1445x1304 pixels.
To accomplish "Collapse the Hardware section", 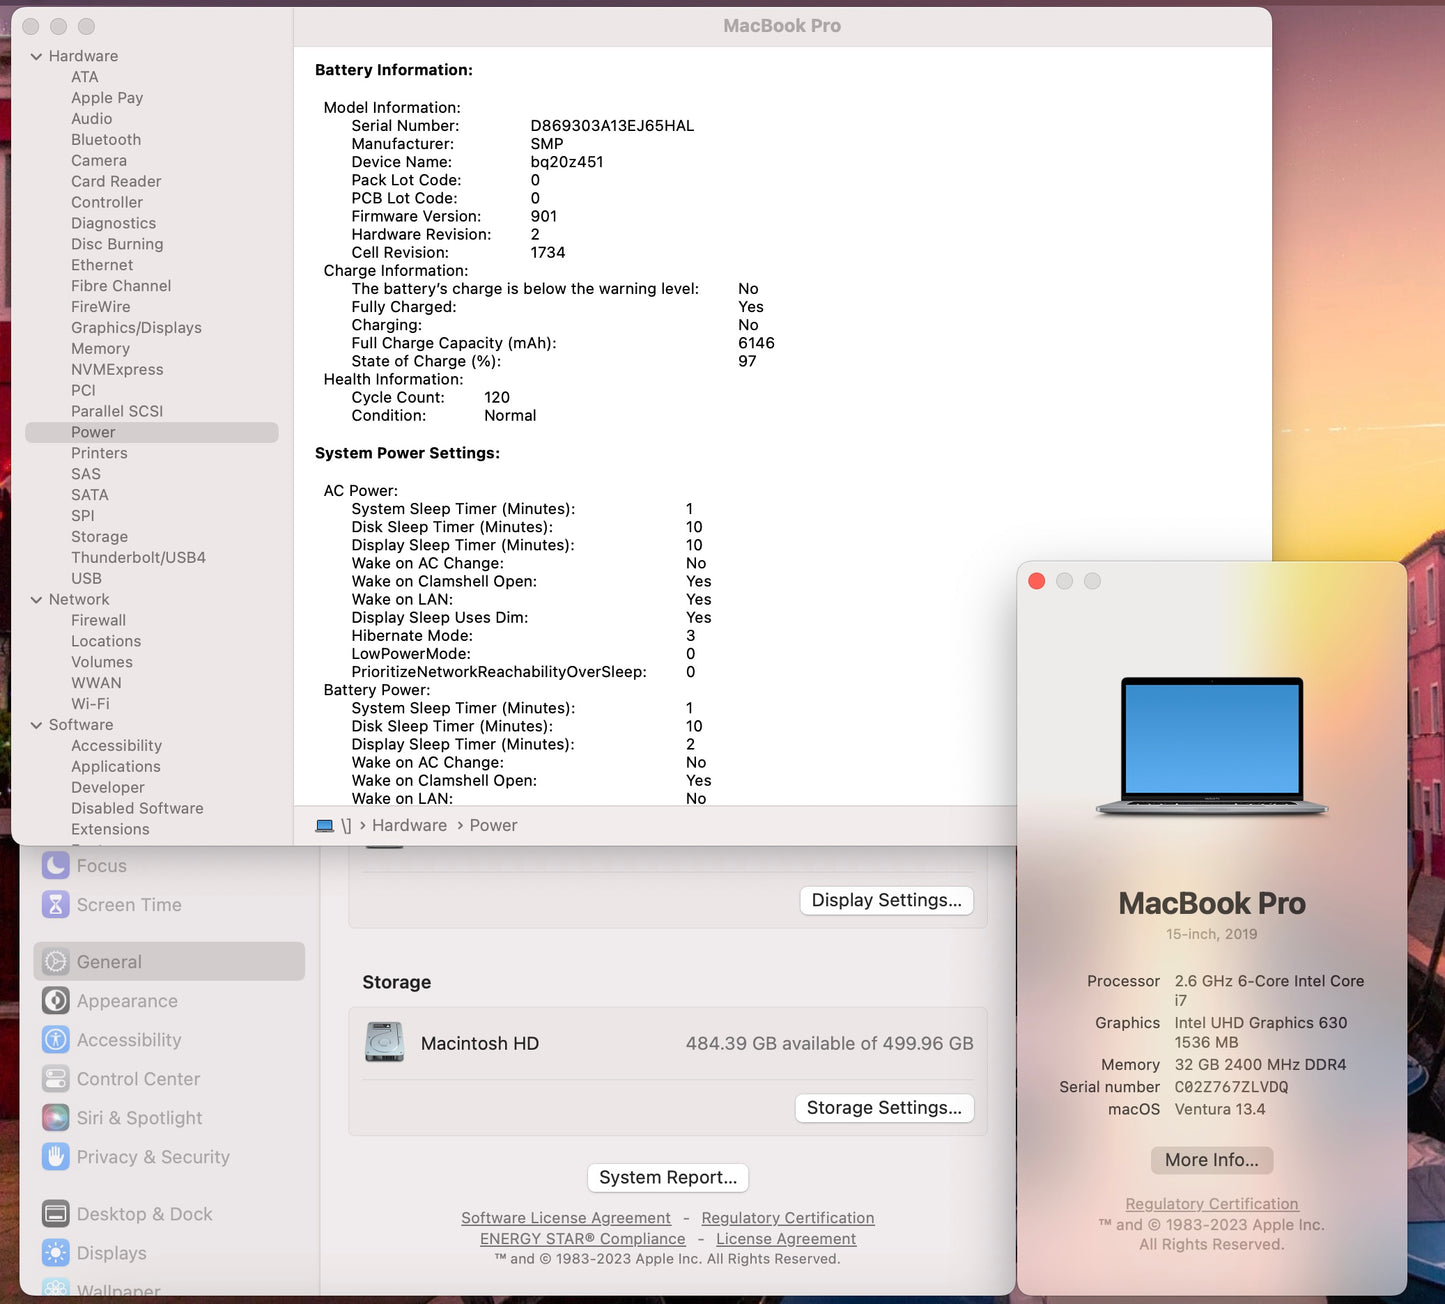I will click(x=37, y=56).
